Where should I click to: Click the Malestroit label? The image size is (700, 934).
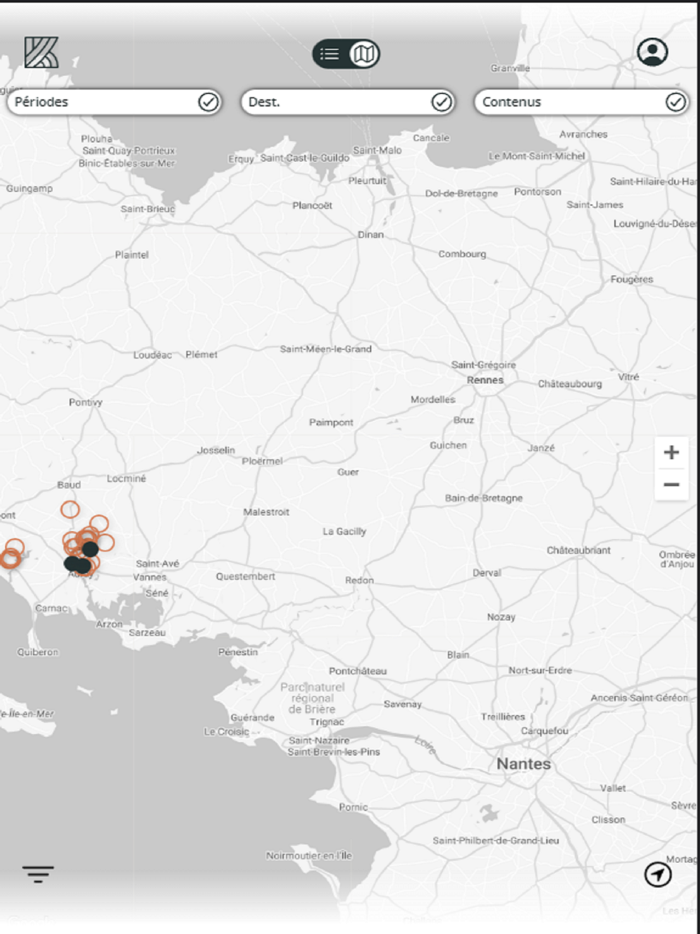pos(266,512)
